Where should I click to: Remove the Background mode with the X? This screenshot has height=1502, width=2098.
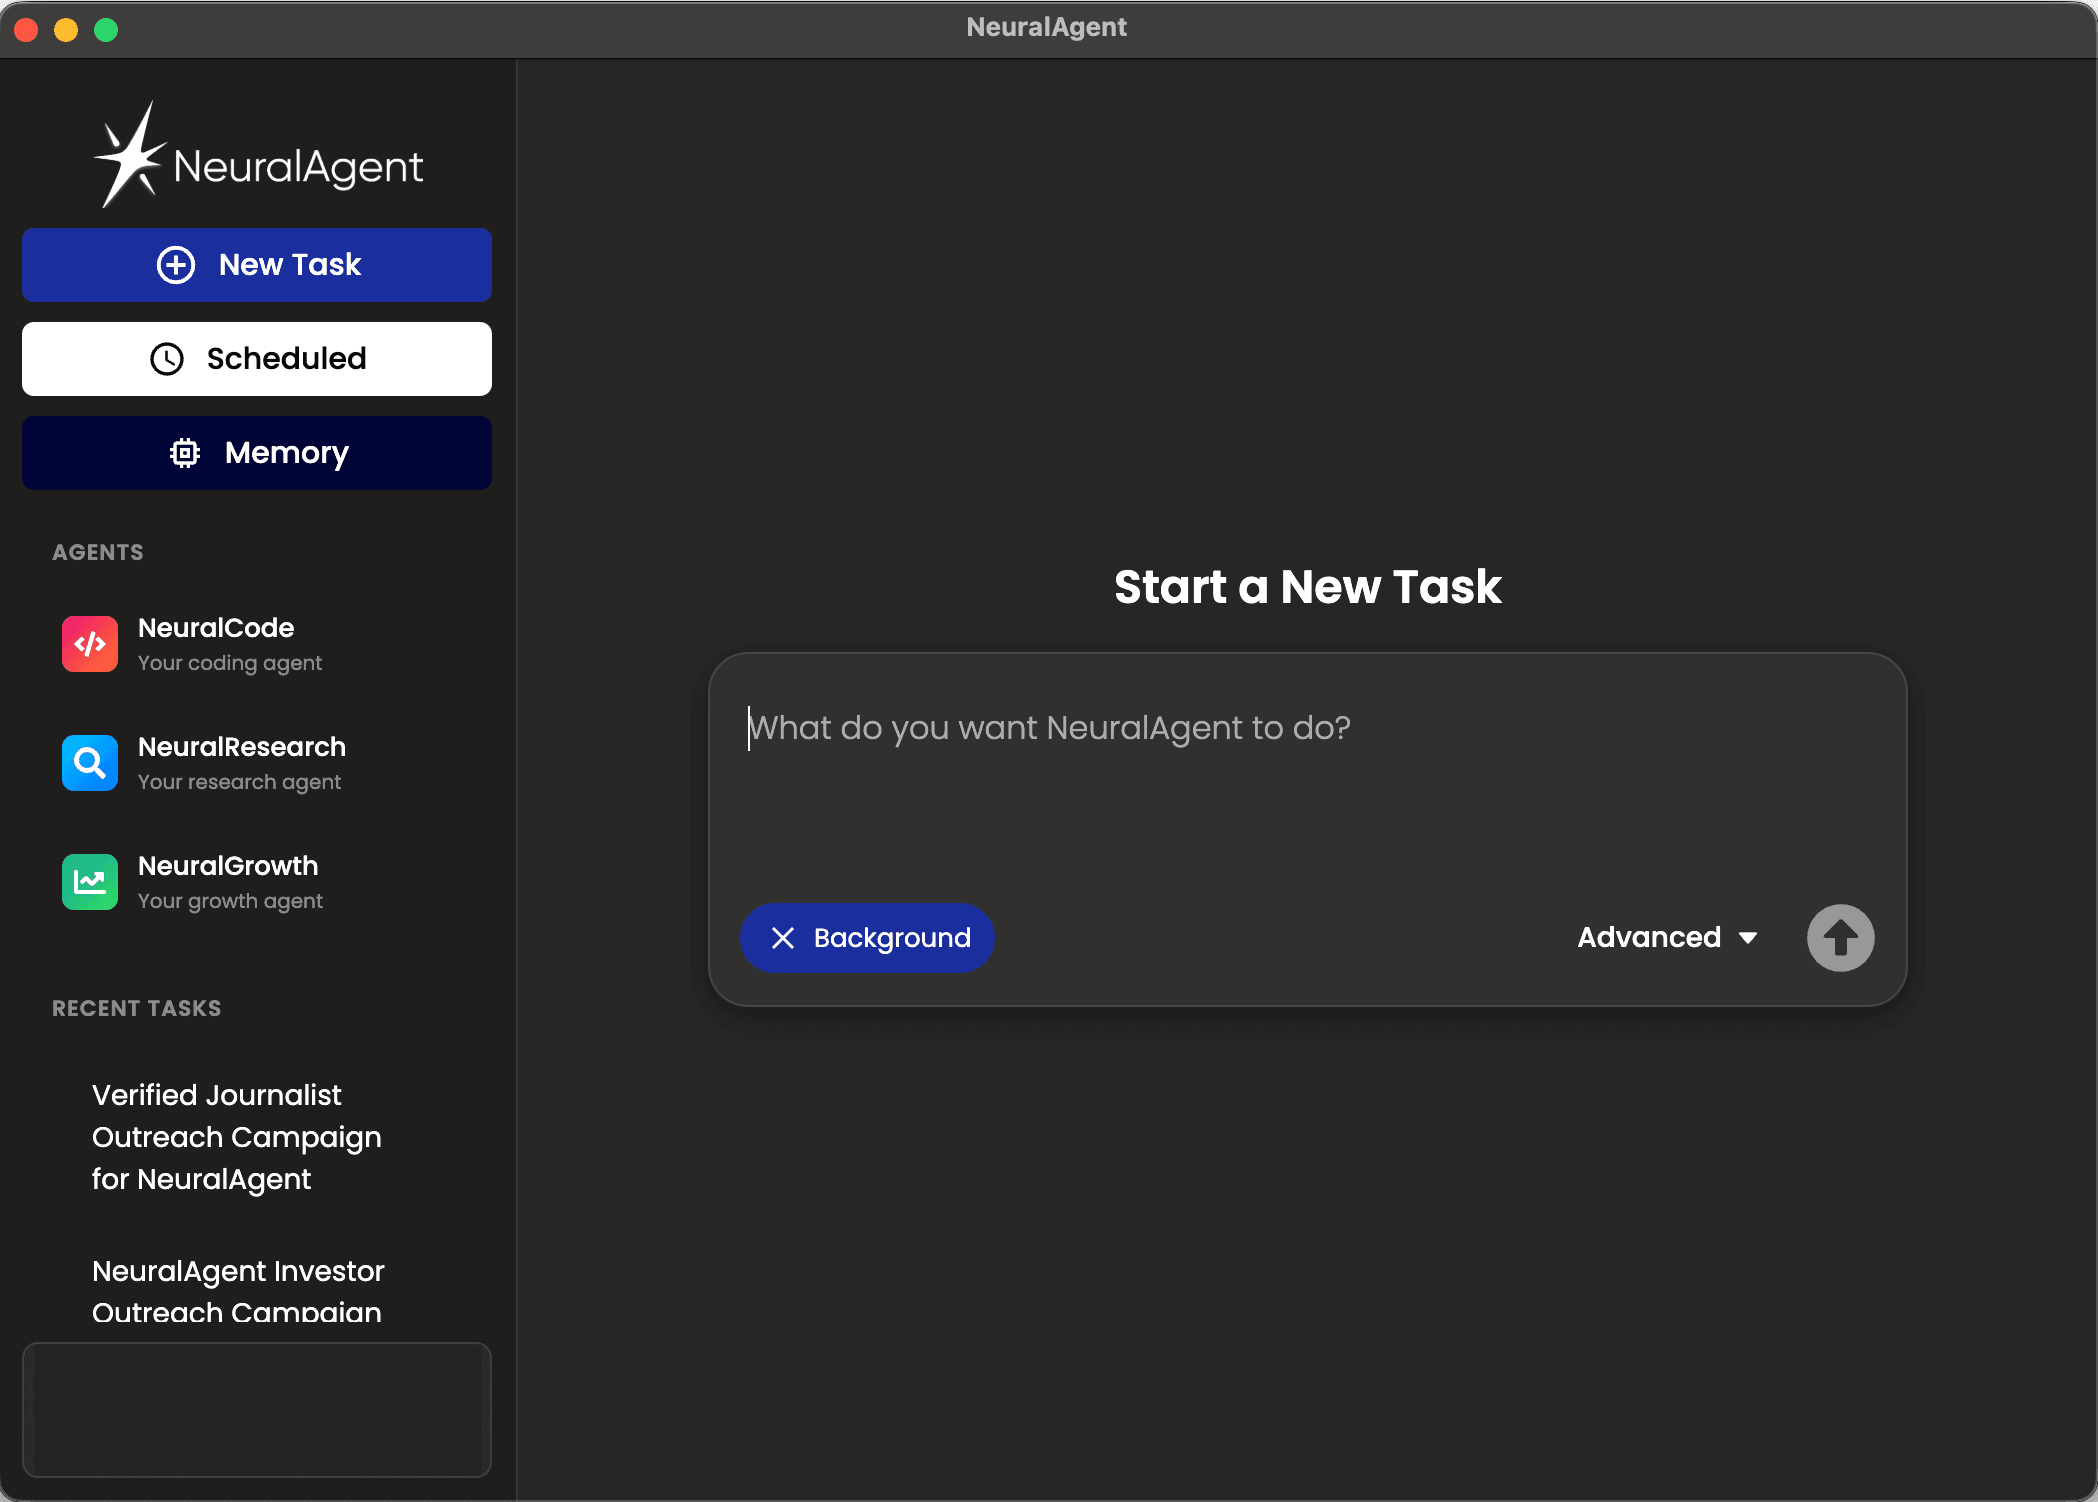coord(784,938)
